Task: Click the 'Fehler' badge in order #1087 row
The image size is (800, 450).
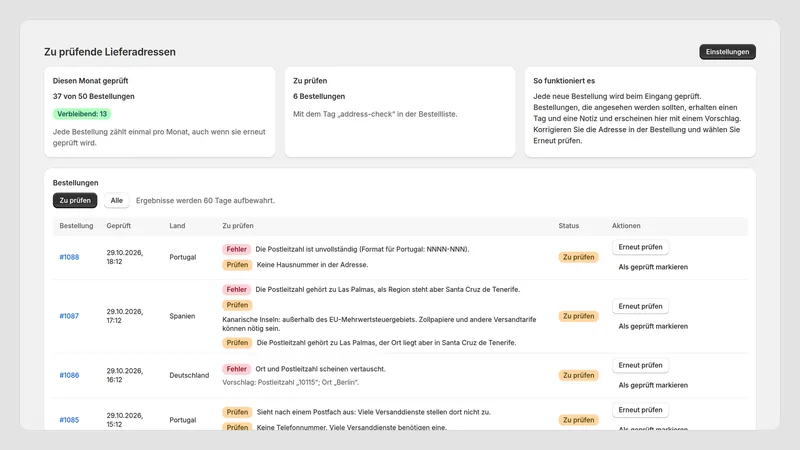Action: point(236,289)
